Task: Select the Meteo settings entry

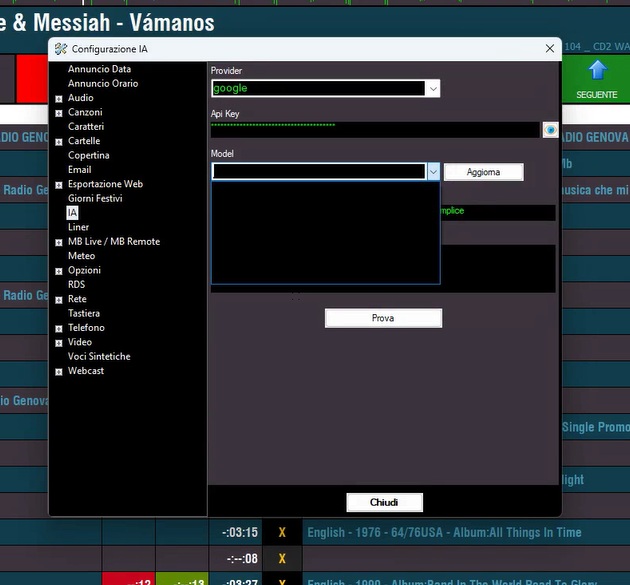Action: pyautogui.click(x=82, y=256)
